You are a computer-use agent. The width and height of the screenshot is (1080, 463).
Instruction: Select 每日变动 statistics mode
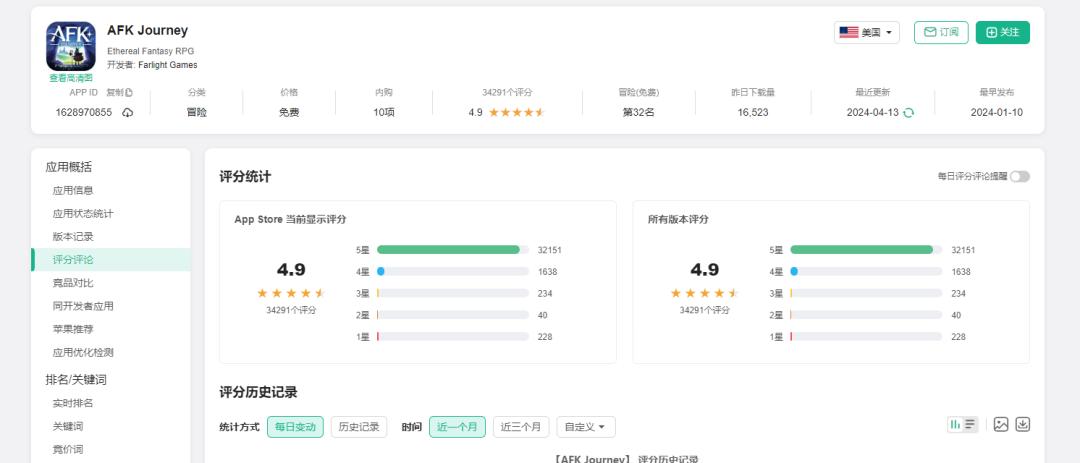click(295, 427)
